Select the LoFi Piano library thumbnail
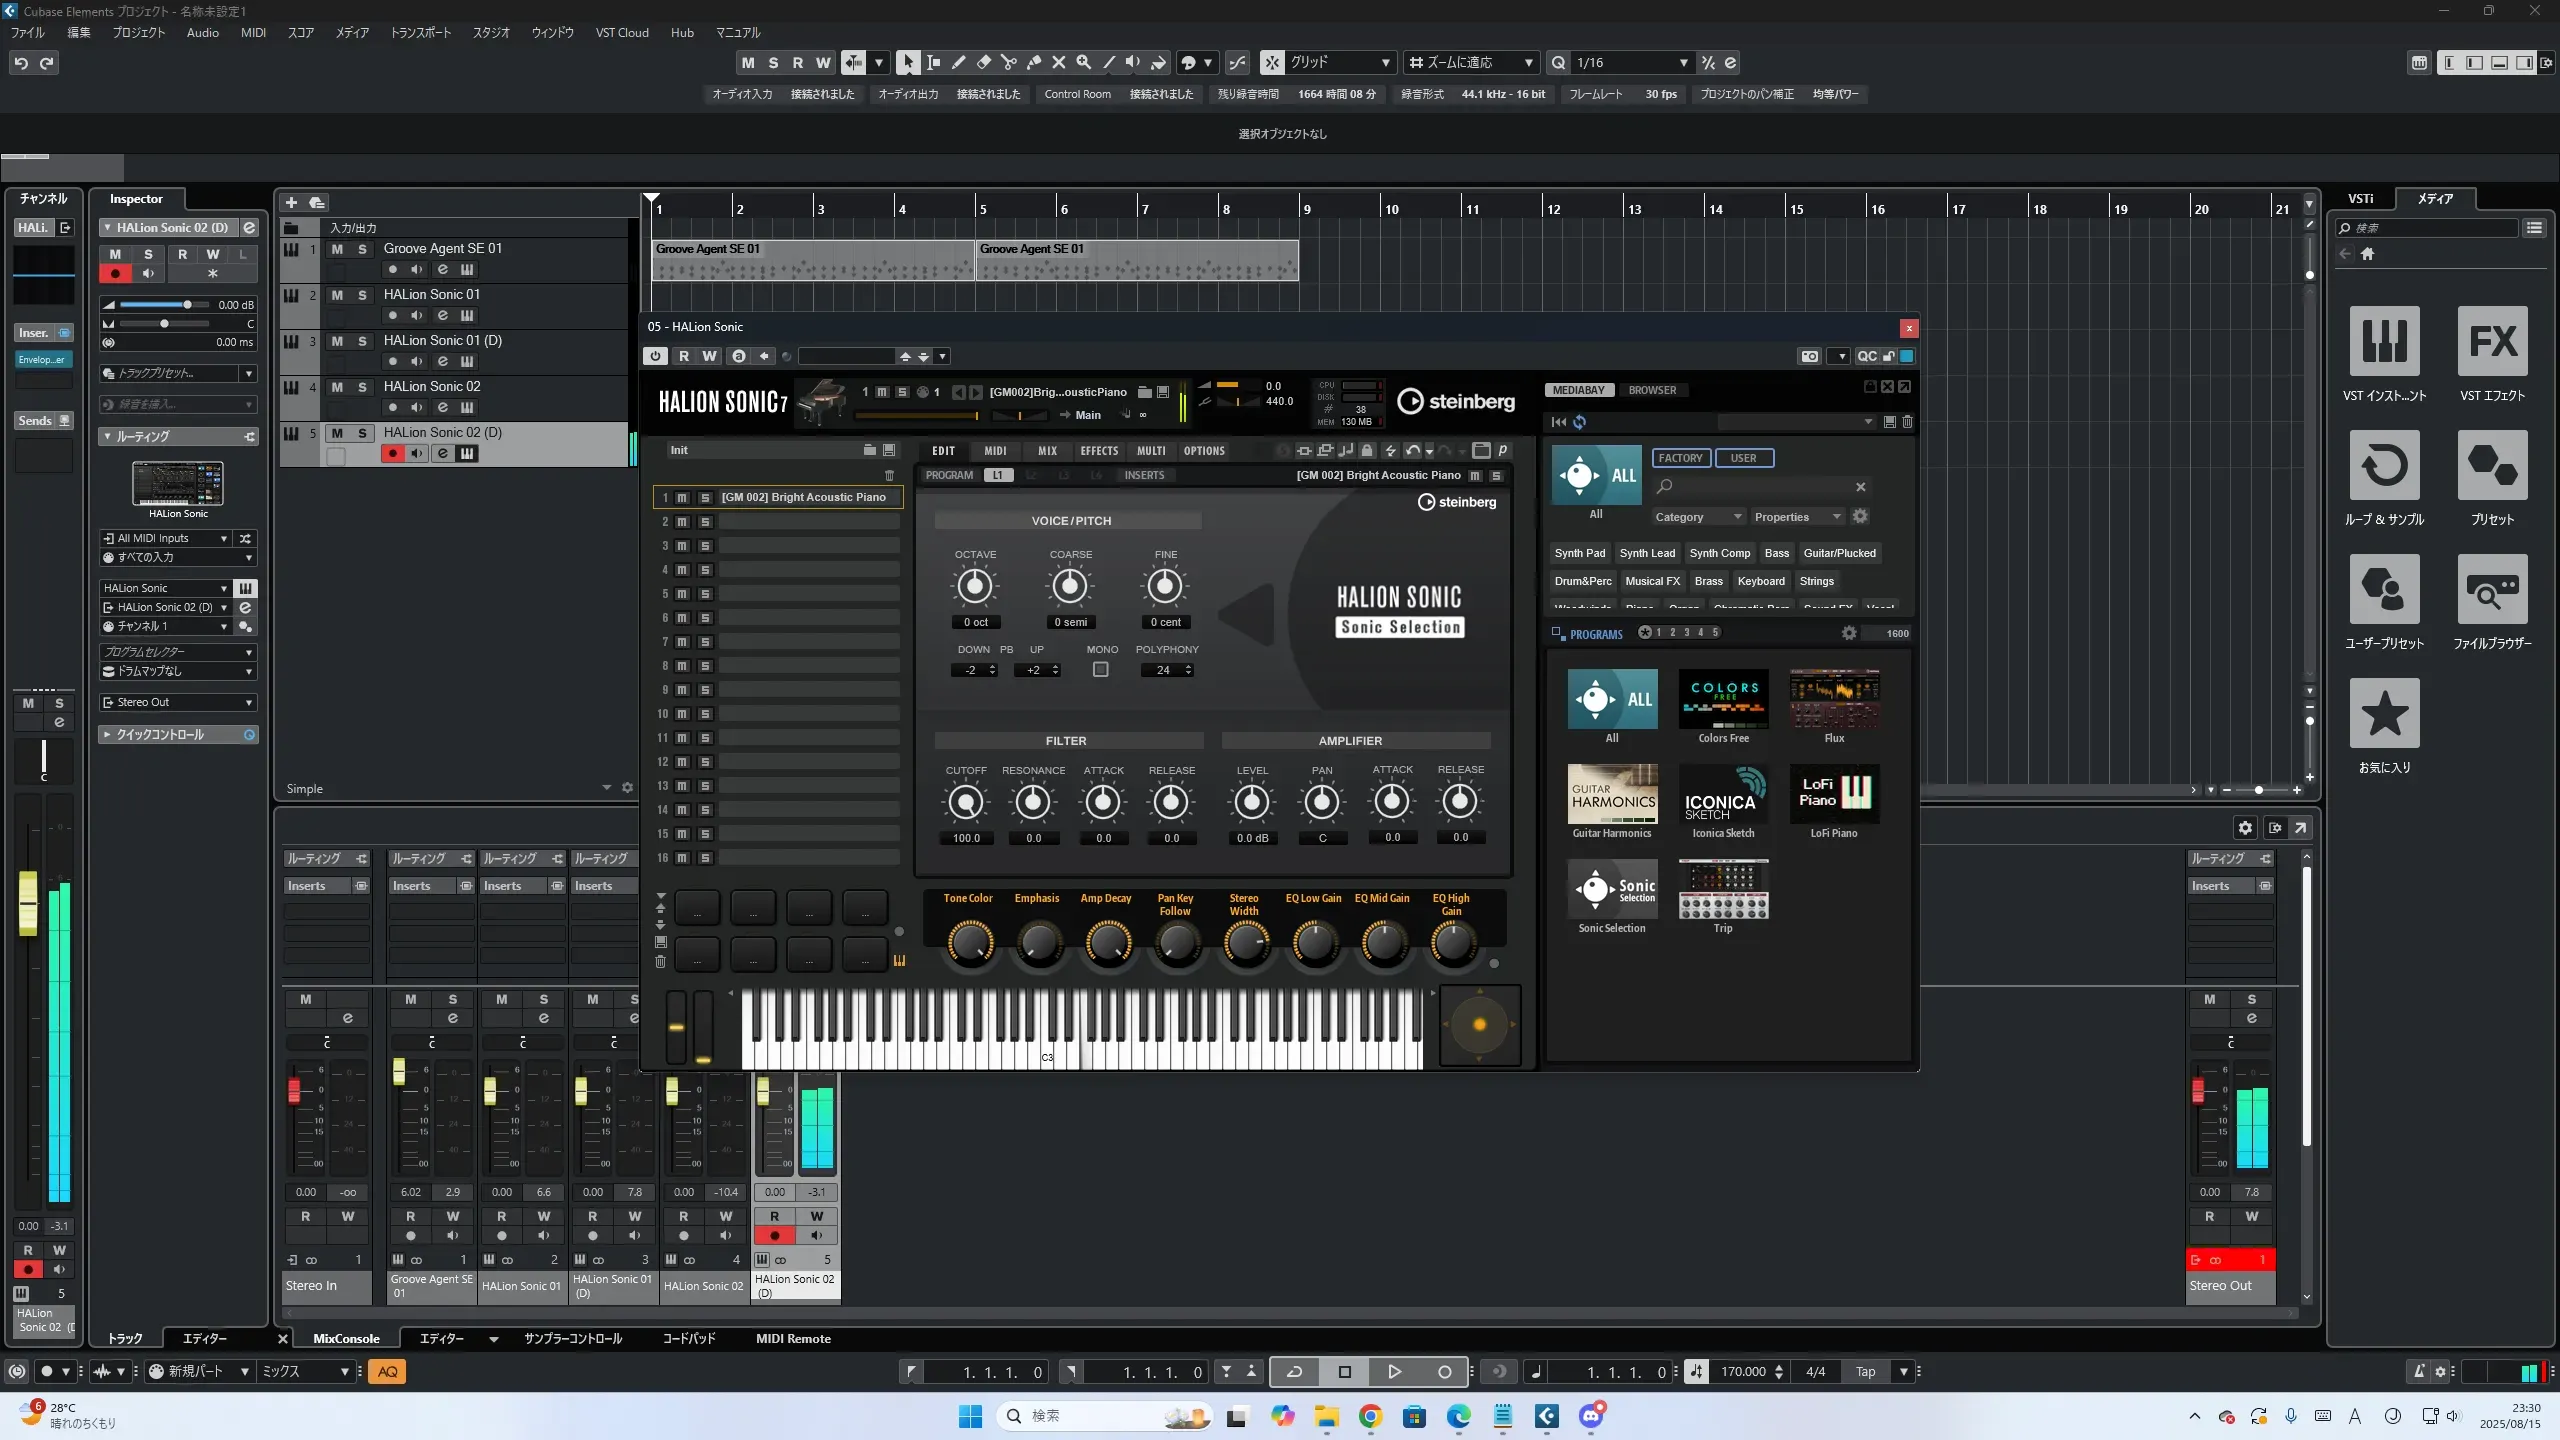Viewport: 2560px width, 1440px height. 1833,795
